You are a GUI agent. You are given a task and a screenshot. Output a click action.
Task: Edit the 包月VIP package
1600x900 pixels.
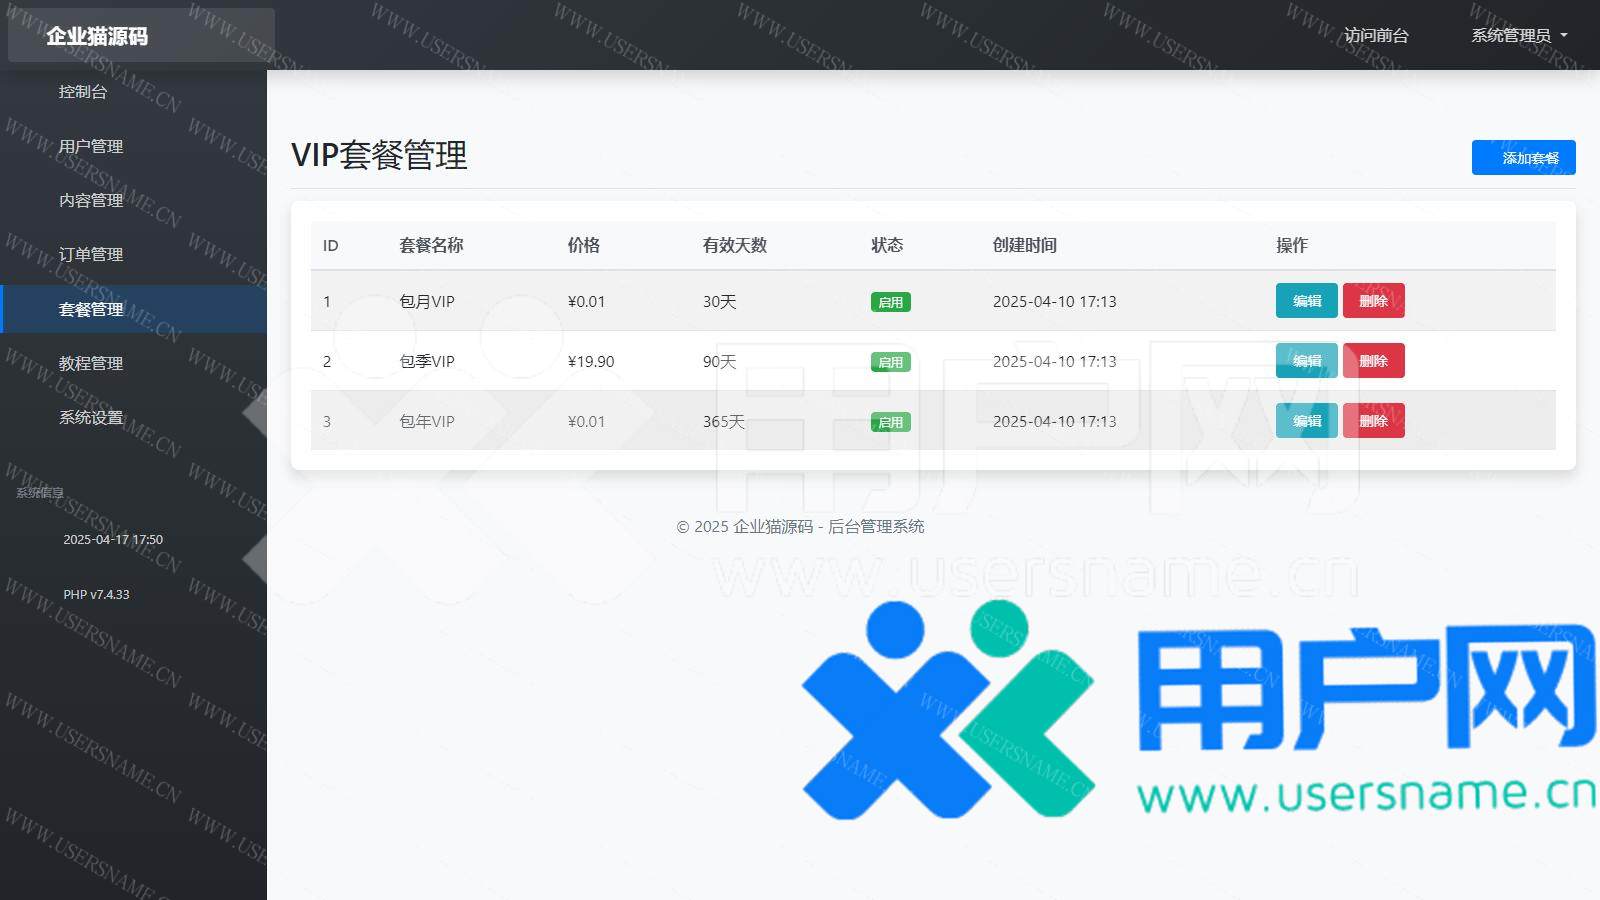point(1306,301)
